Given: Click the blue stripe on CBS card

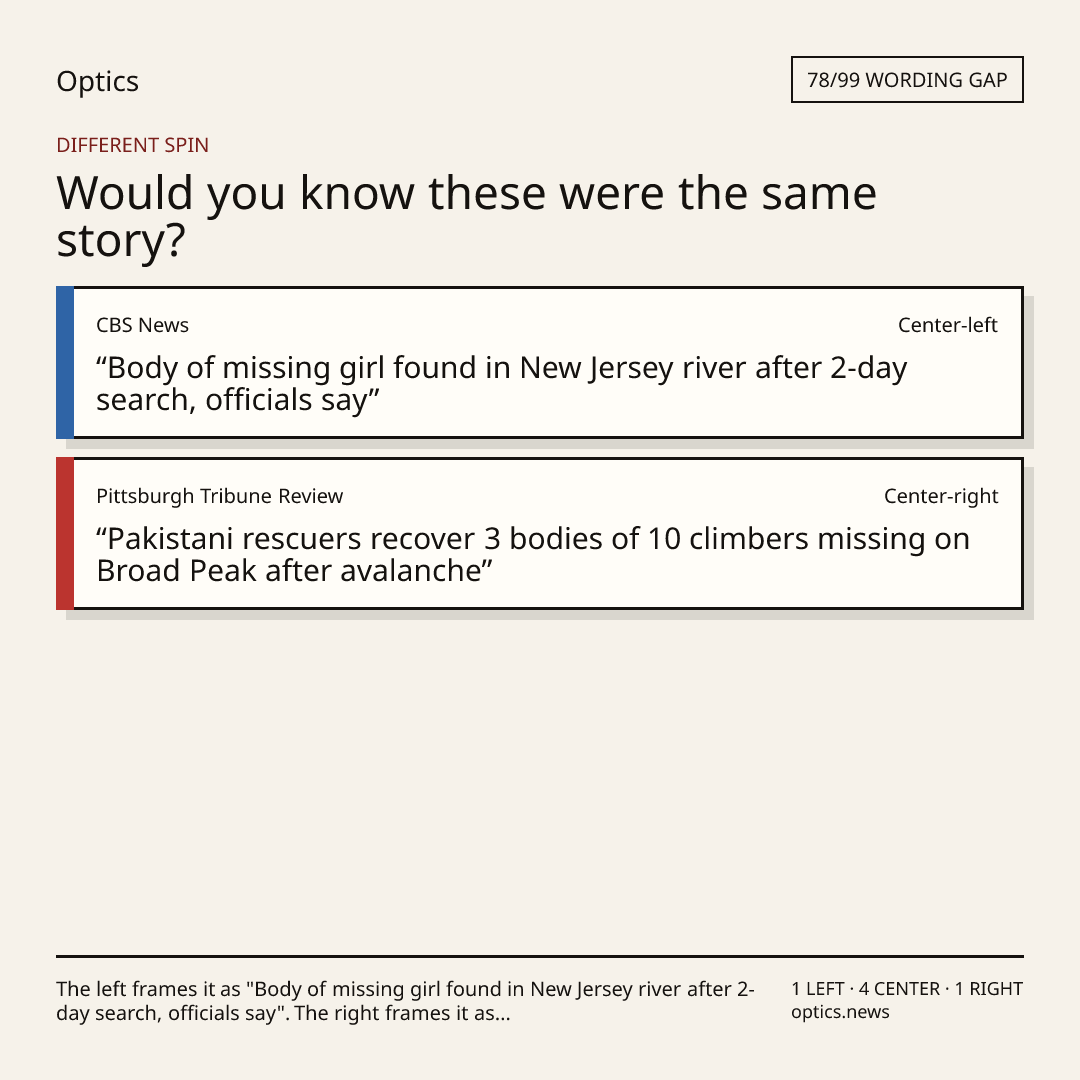Looking at the screenshot, I should tap(65, 362).
